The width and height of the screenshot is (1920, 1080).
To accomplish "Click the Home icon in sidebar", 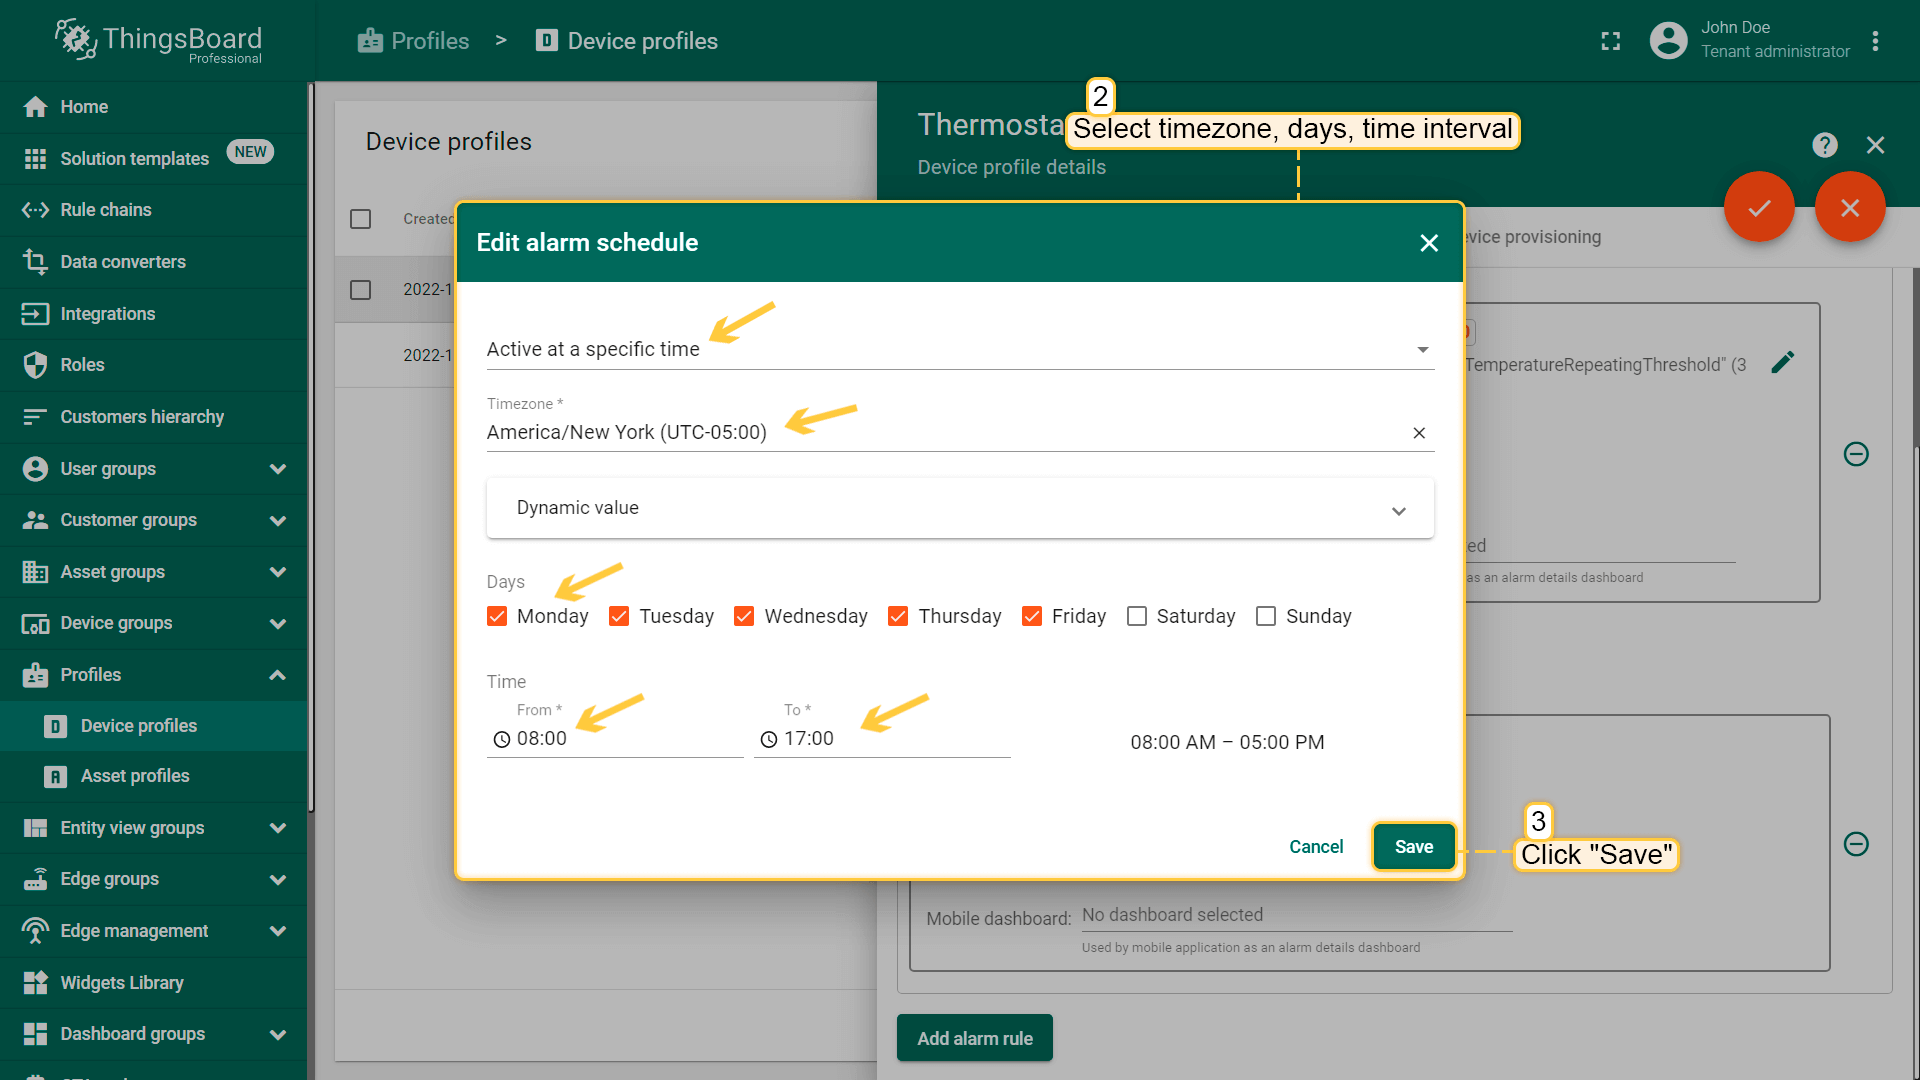I will click(35, 107).
